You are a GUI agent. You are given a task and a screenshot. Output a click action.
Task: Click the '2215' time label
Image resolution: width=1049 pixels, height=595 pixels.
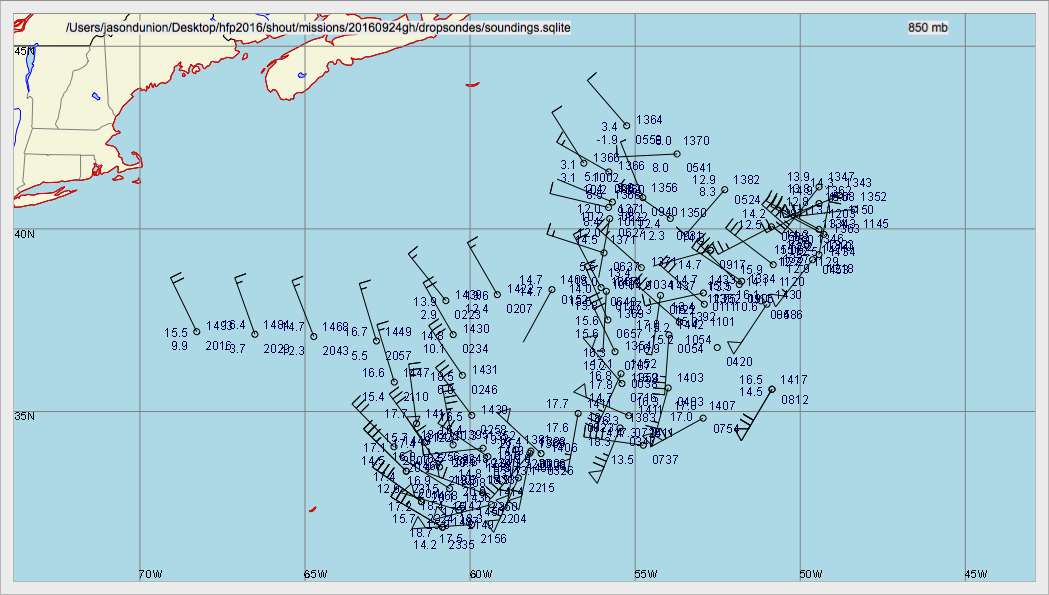tap(541, 488)
